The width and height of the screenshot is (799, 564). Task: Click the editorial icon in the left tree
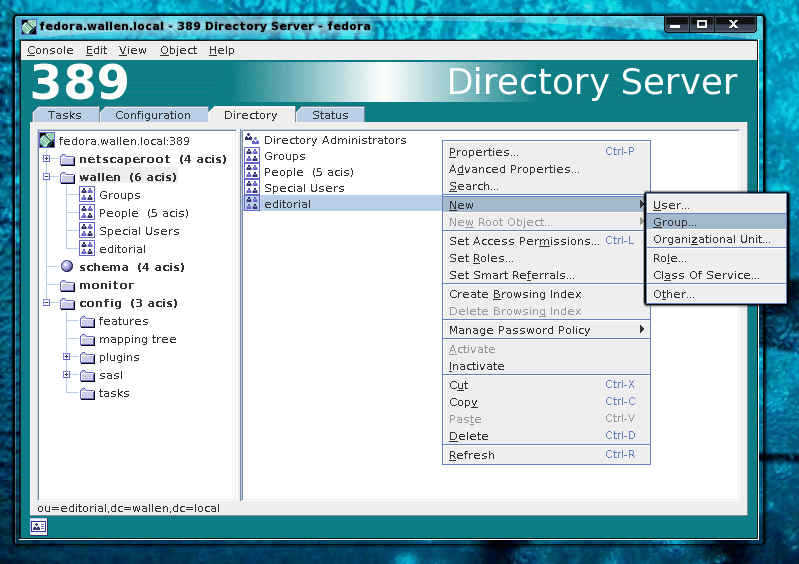[x=87, y=249]
